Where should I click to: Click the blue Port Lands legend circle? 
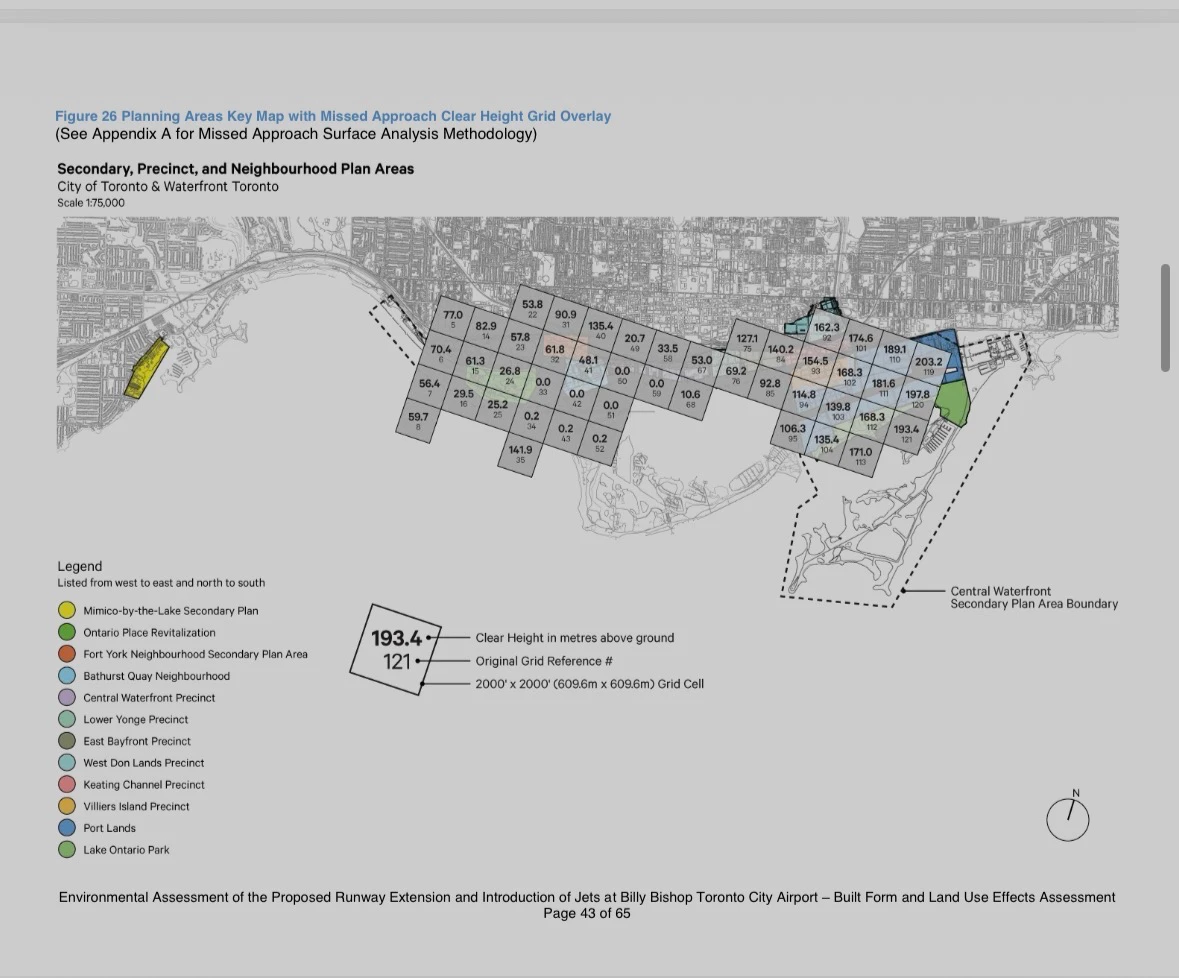[x=67, y=828]
